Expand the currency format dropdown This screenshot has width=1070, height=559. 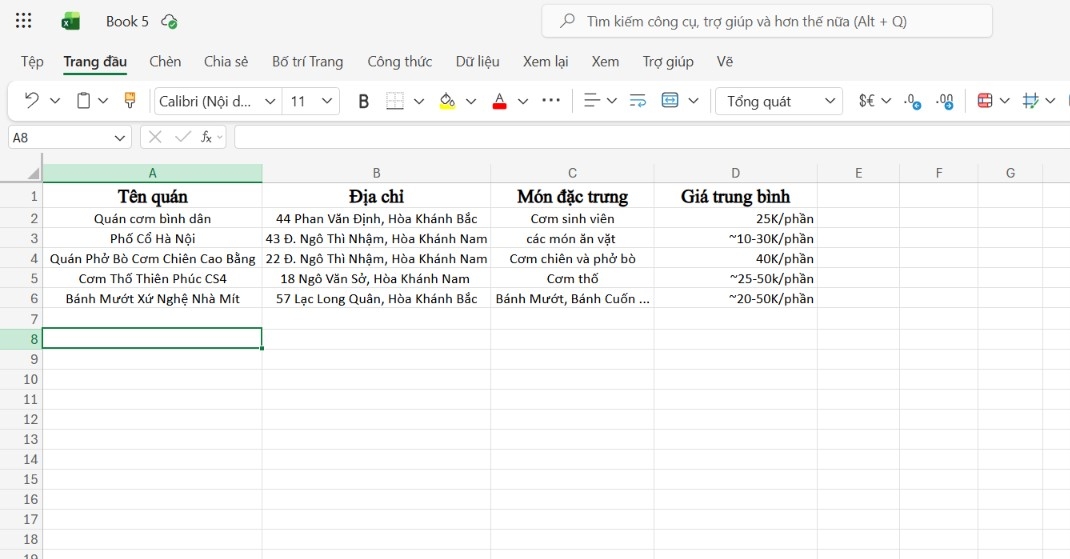coord(886,101)
